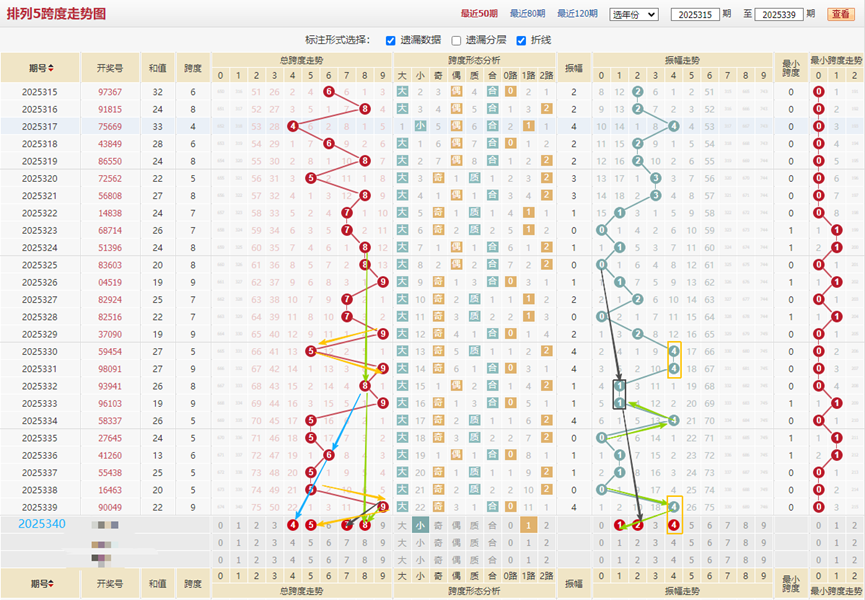The width and height of the screenshot is (865, 600).
Task: Toggle red 4 in 2025340 振幅走势 row
Action: pos(673,525)
